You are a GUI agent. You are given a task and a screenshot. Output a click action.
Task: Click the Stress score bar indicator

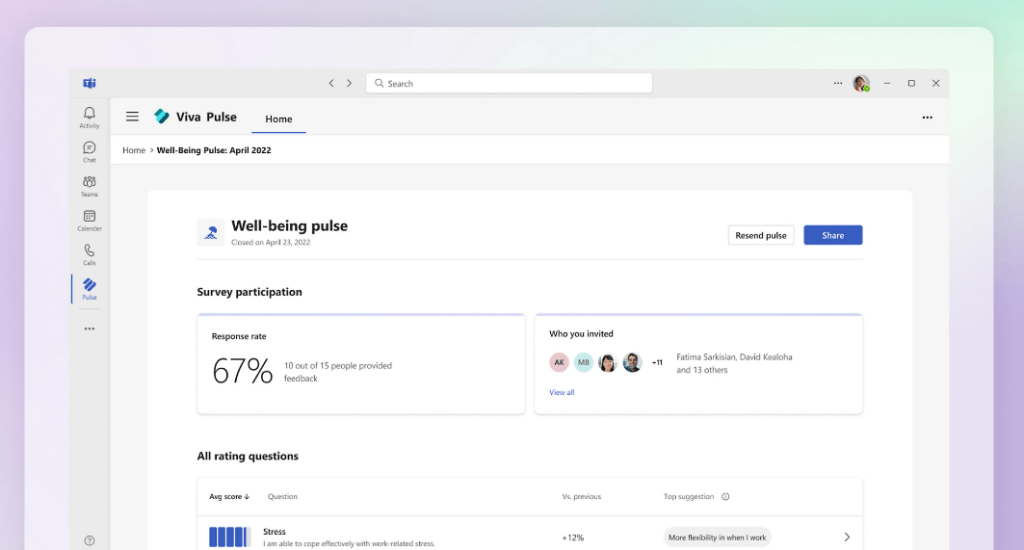[x=230, y=537]
